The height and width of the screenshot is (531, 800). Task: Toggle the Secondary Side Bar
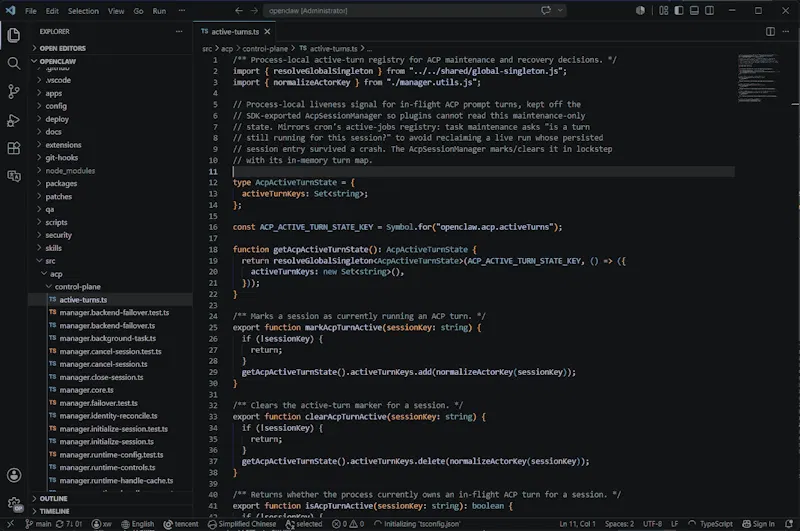pos(709,10)
